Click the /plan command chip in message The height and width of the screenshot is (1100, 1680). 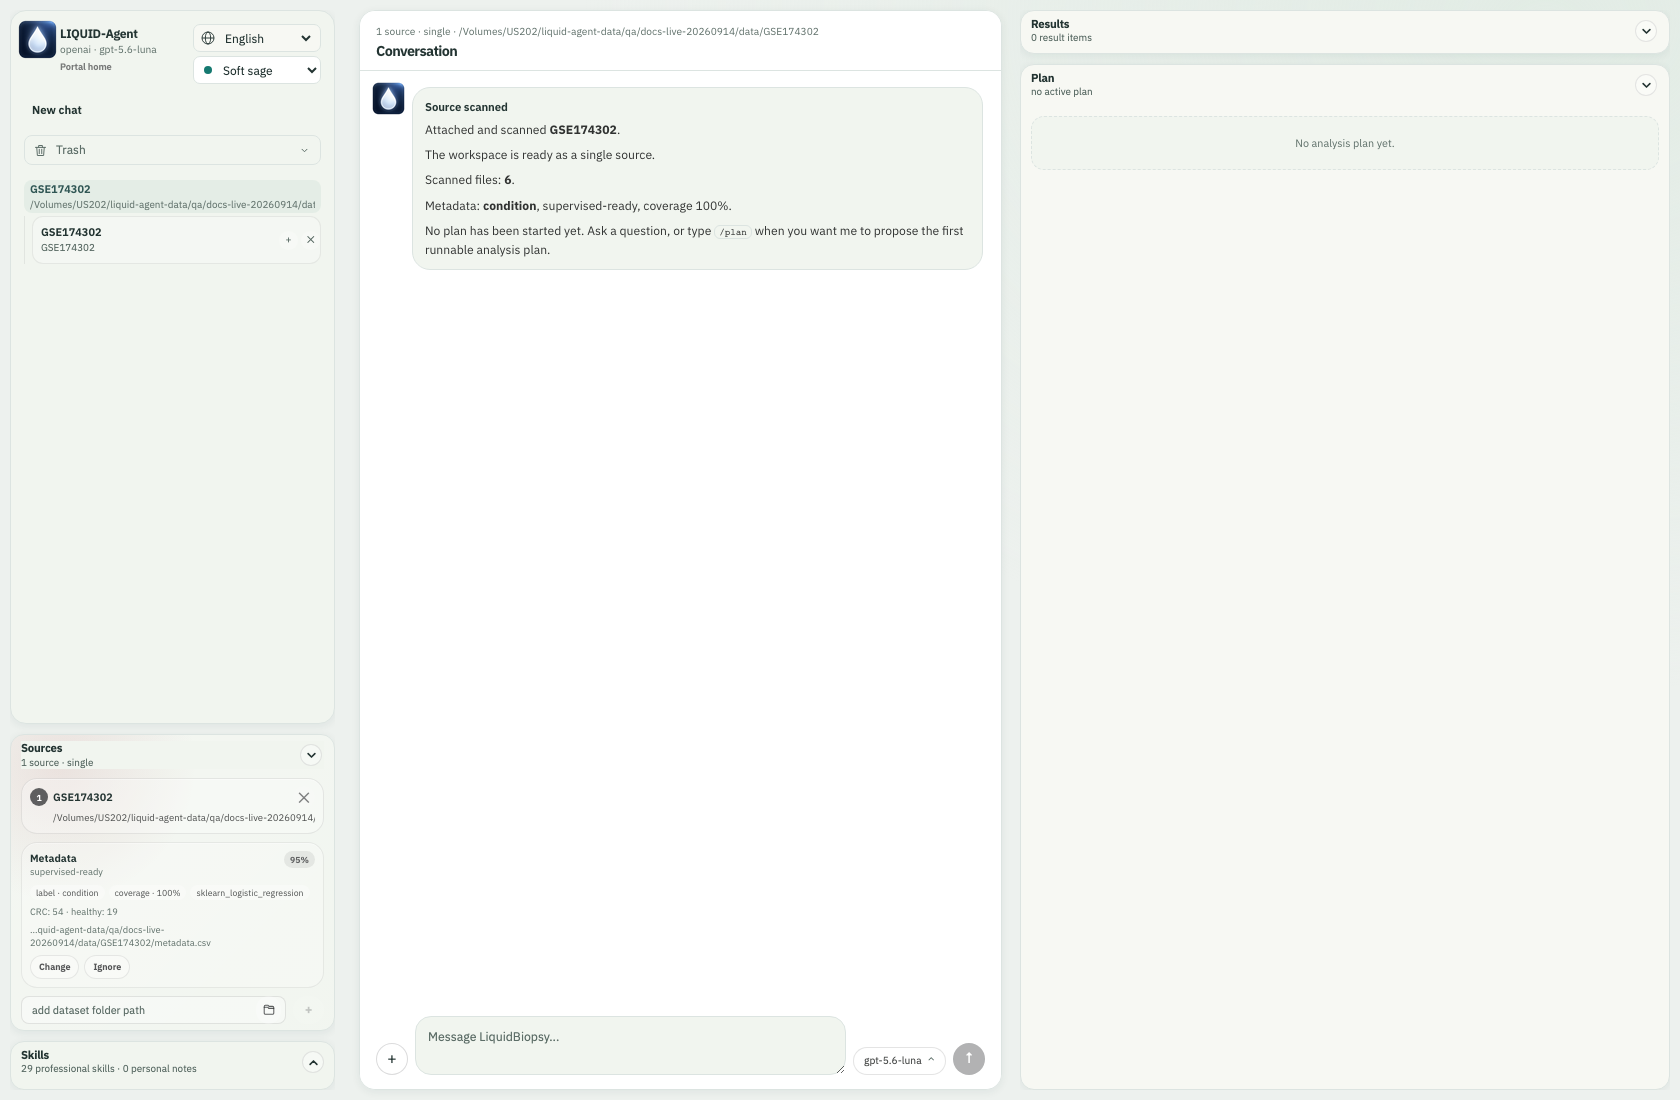[734, 232]
